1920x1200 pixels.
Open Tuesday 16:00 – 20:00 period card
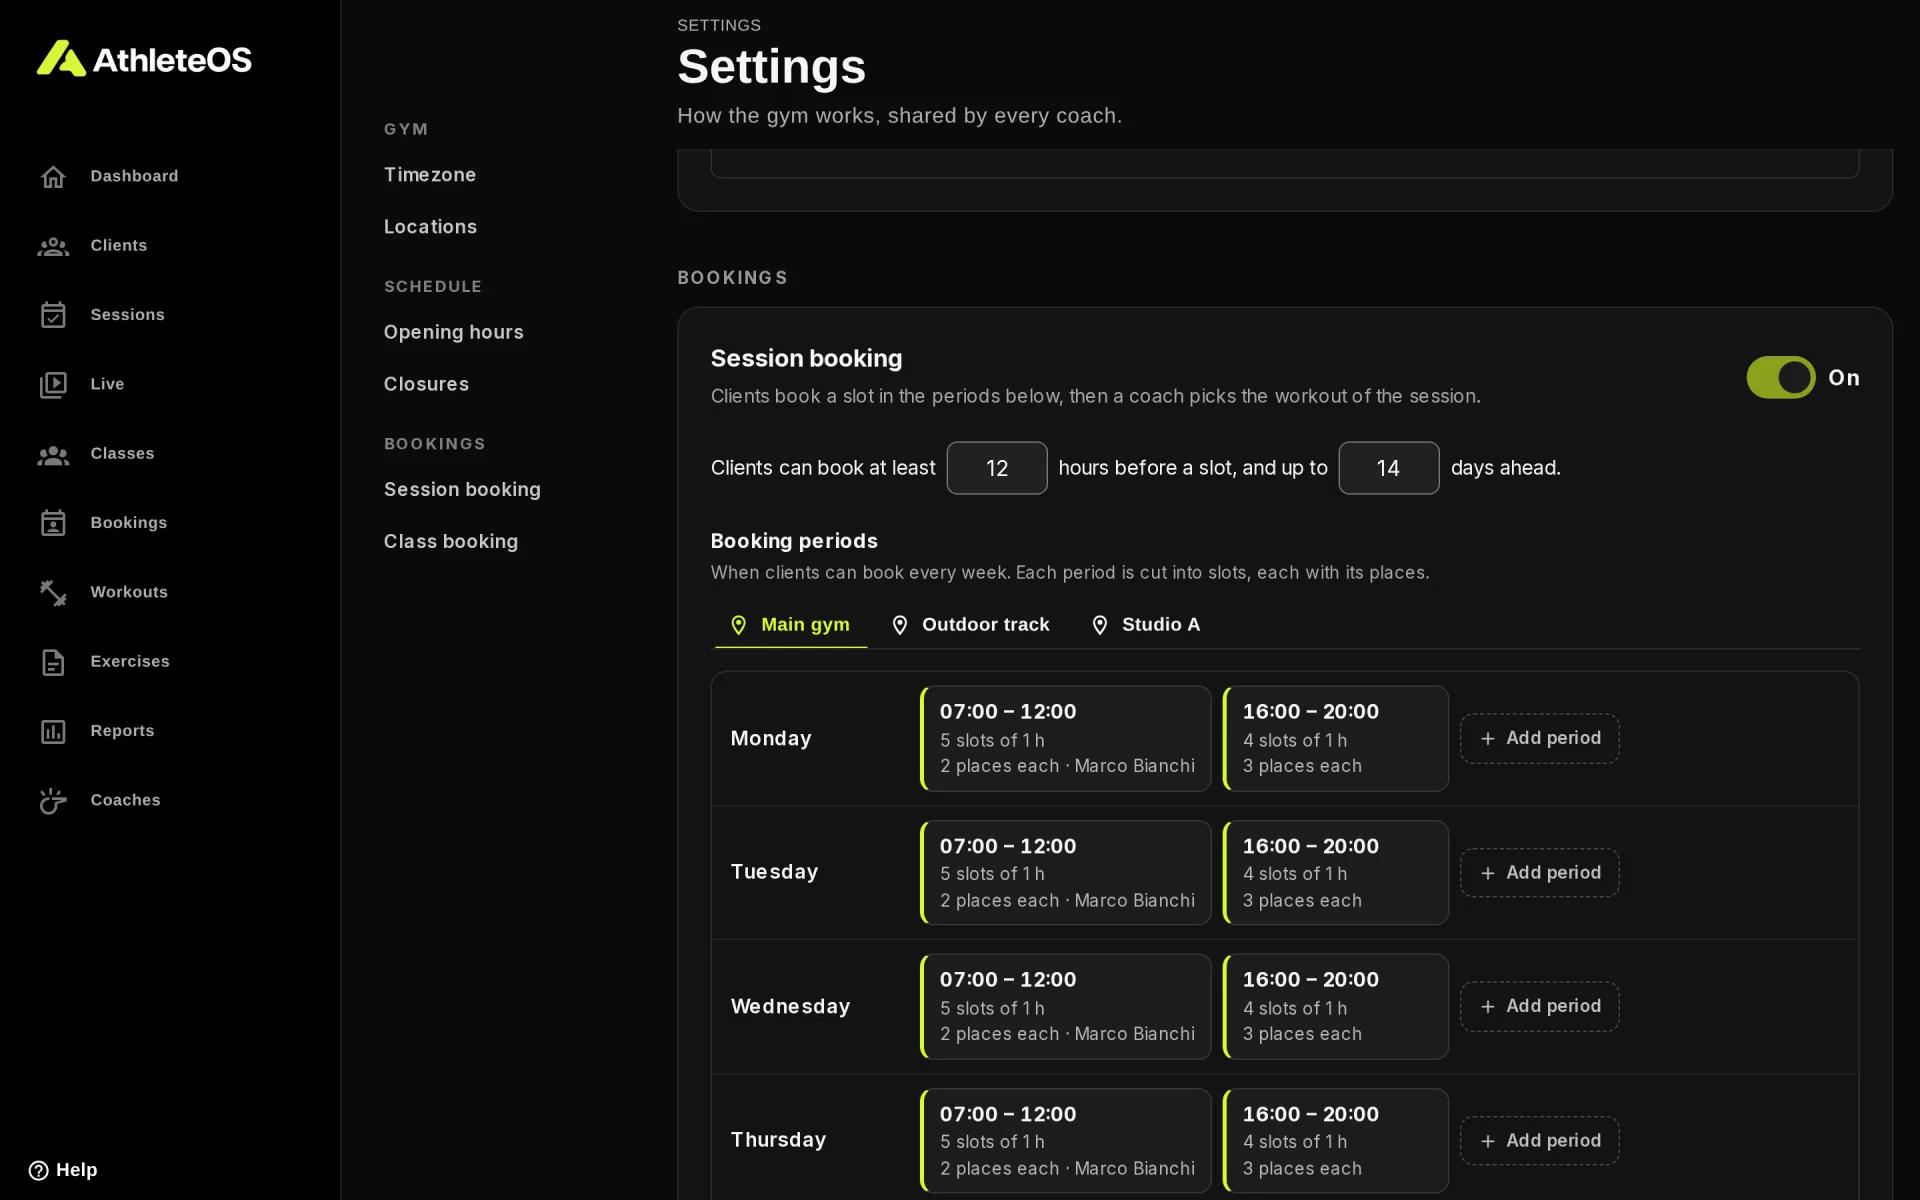pos(1335,873)
